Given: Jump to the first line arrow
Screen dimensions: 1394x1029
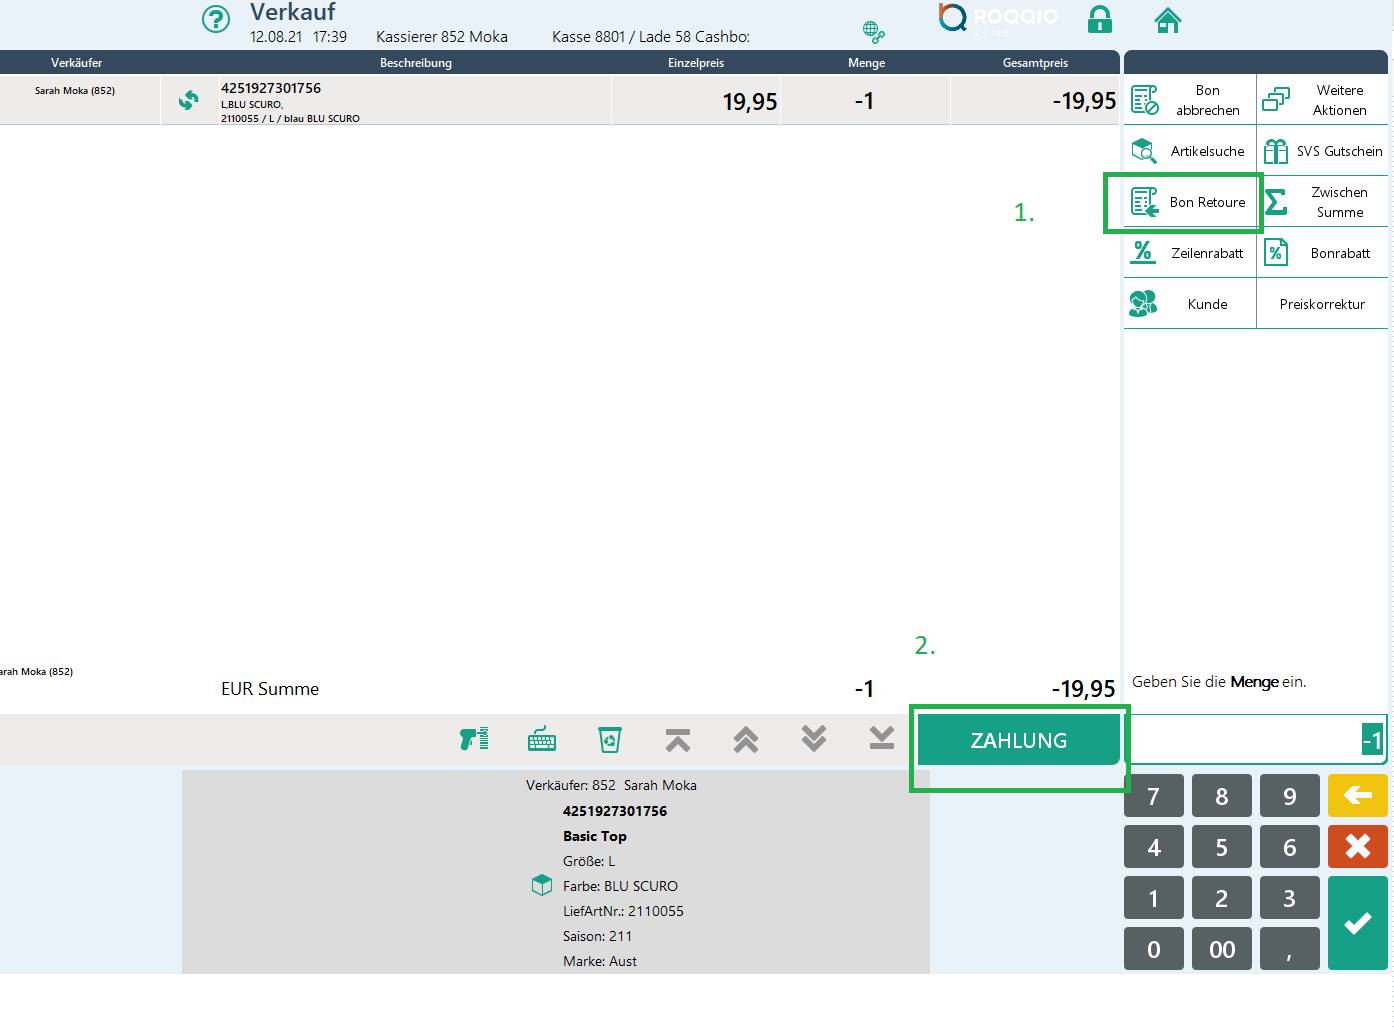Looking at the screenshot, I should (x=678, y=740).
